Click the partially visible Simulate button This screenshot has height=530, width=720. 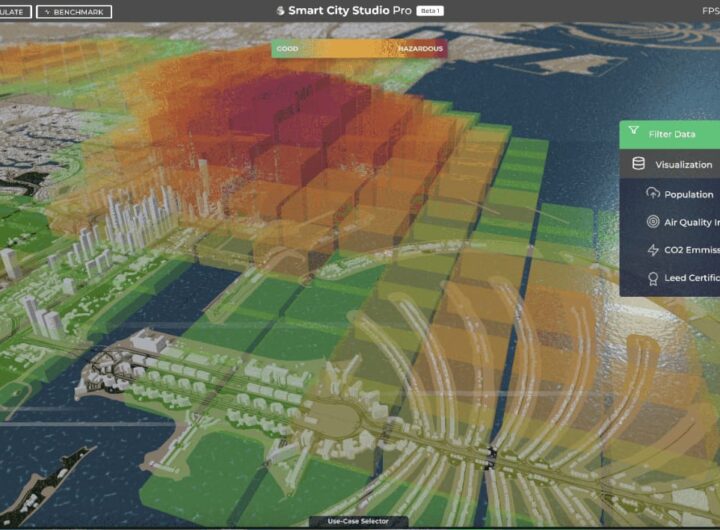pos(15,12)
